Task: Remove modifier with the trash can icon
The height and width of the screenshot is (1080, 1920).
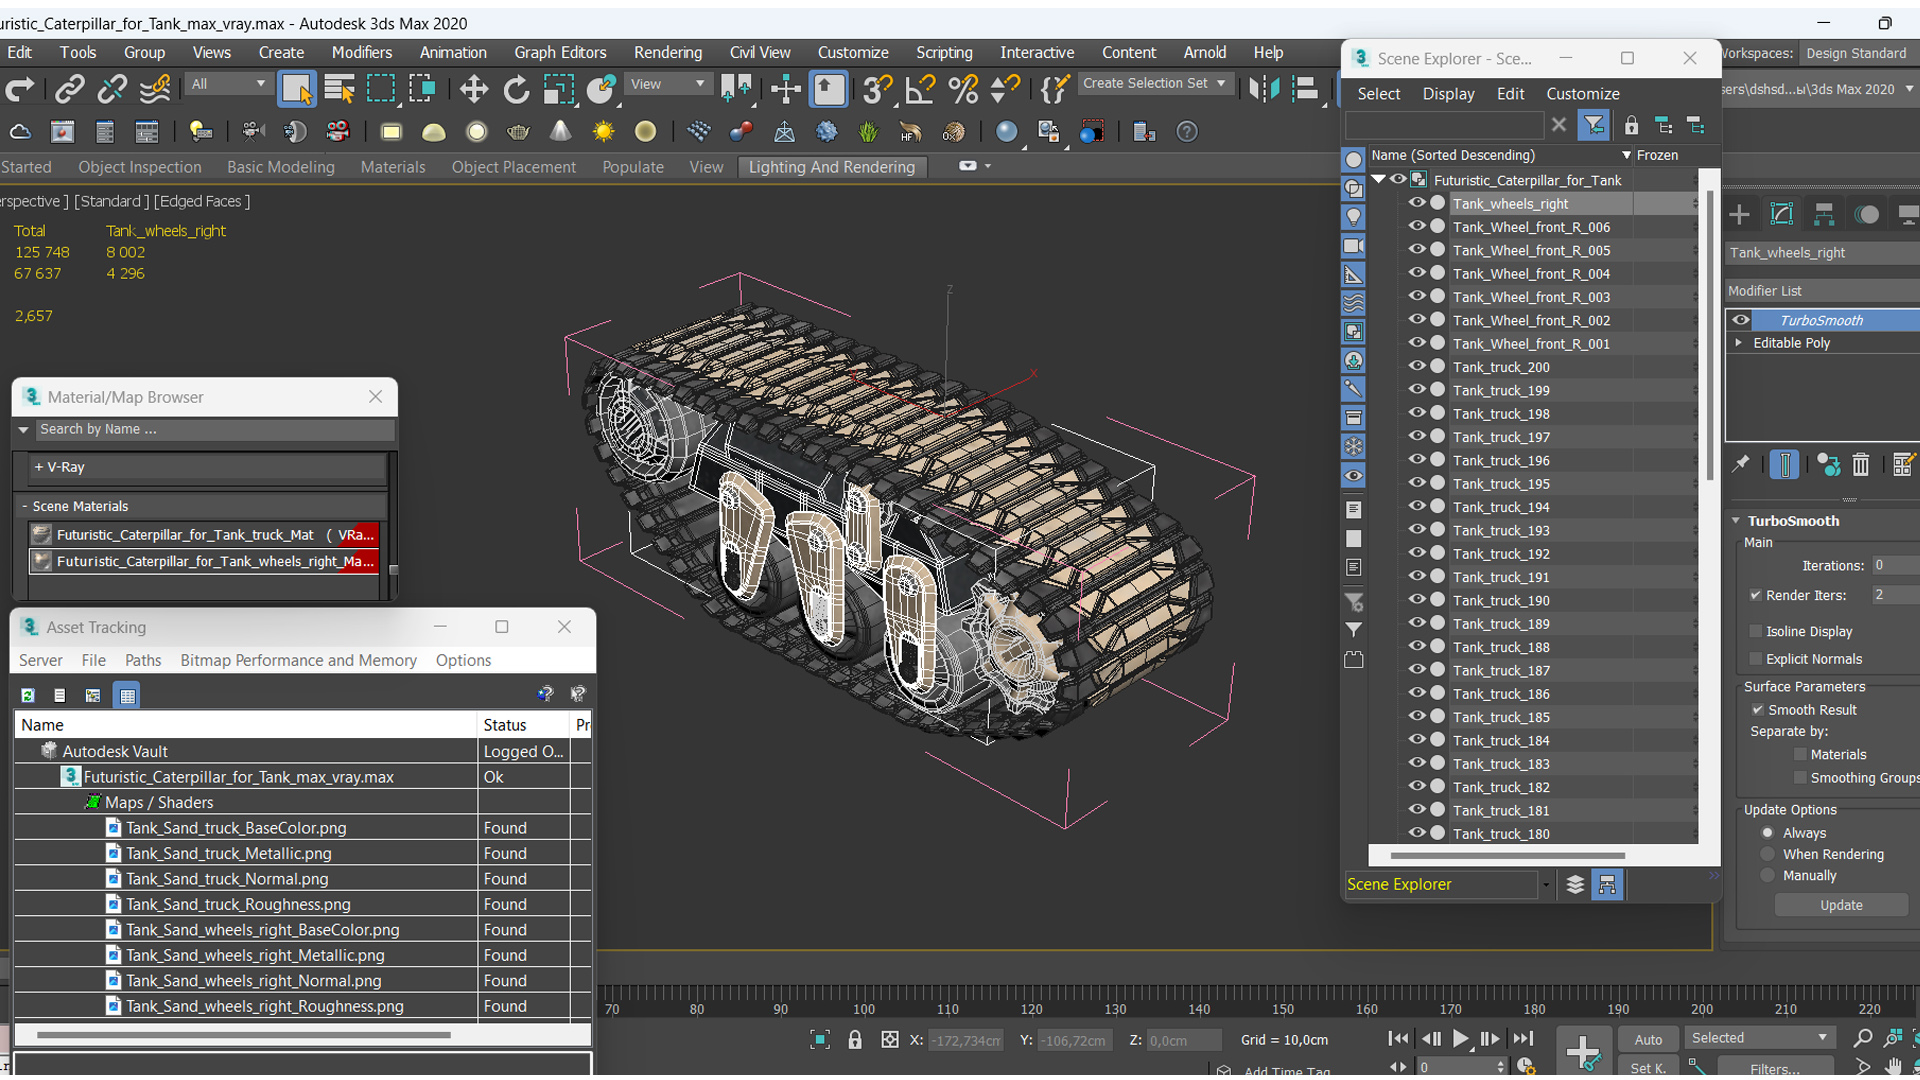Action: 1861,464
